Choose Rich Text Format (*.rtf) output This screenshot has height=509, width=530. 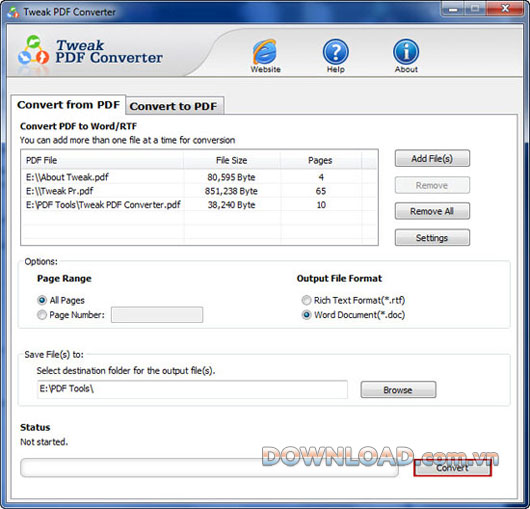(x=306, y=300)
